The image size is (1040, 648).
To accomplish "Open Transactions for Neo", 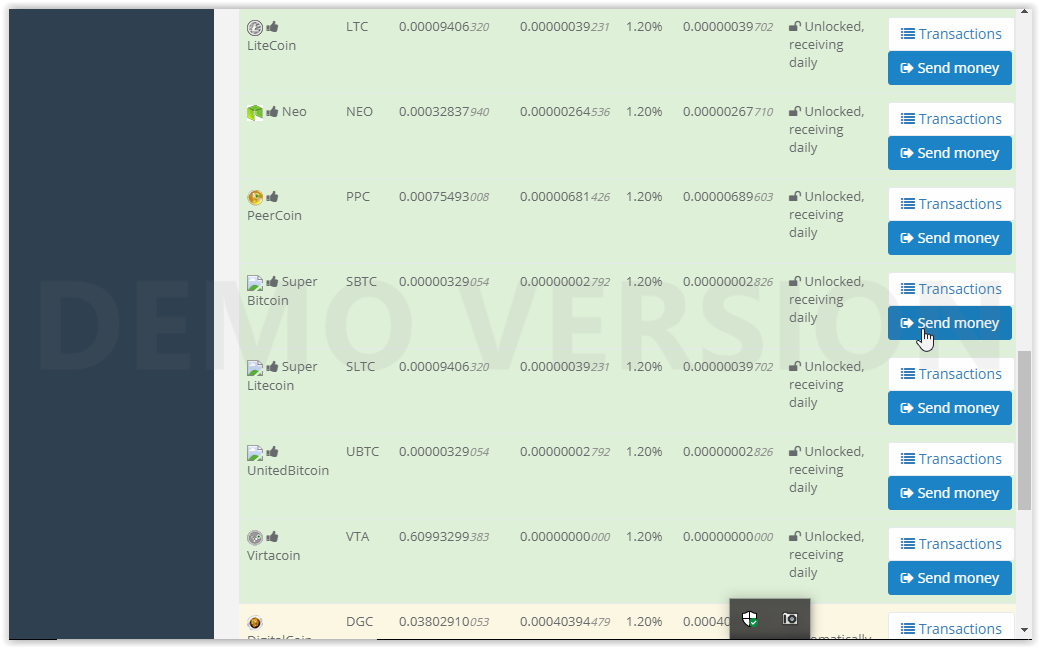I will (950, 119).
